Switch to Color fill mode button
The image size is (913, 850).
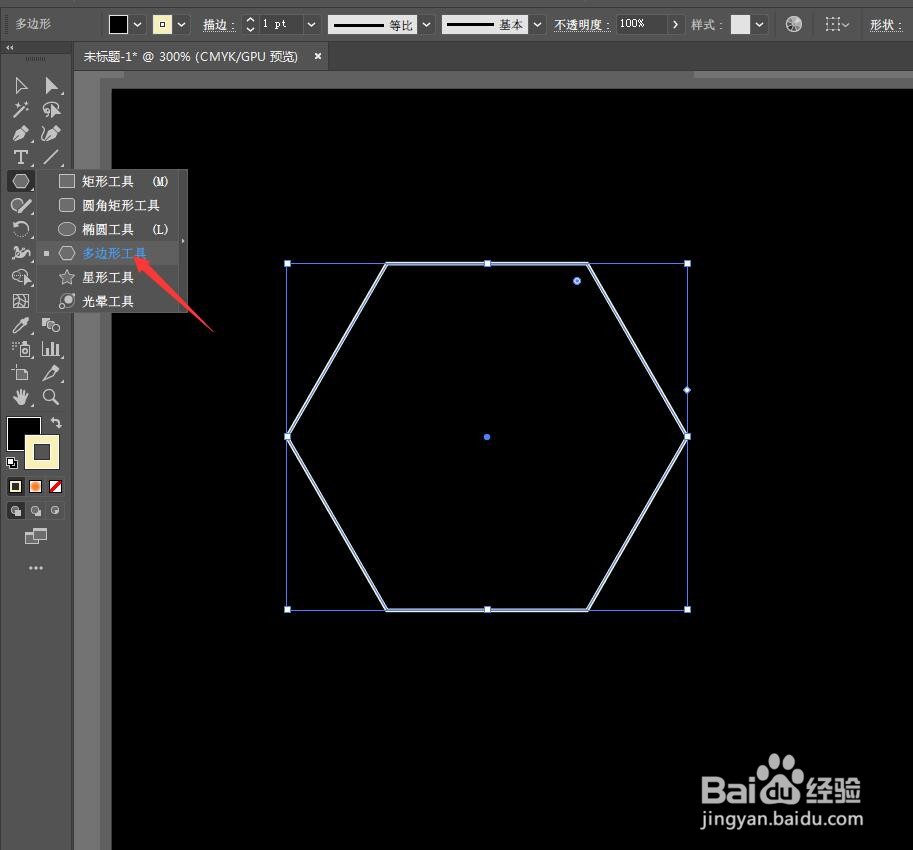coord(16,486)
